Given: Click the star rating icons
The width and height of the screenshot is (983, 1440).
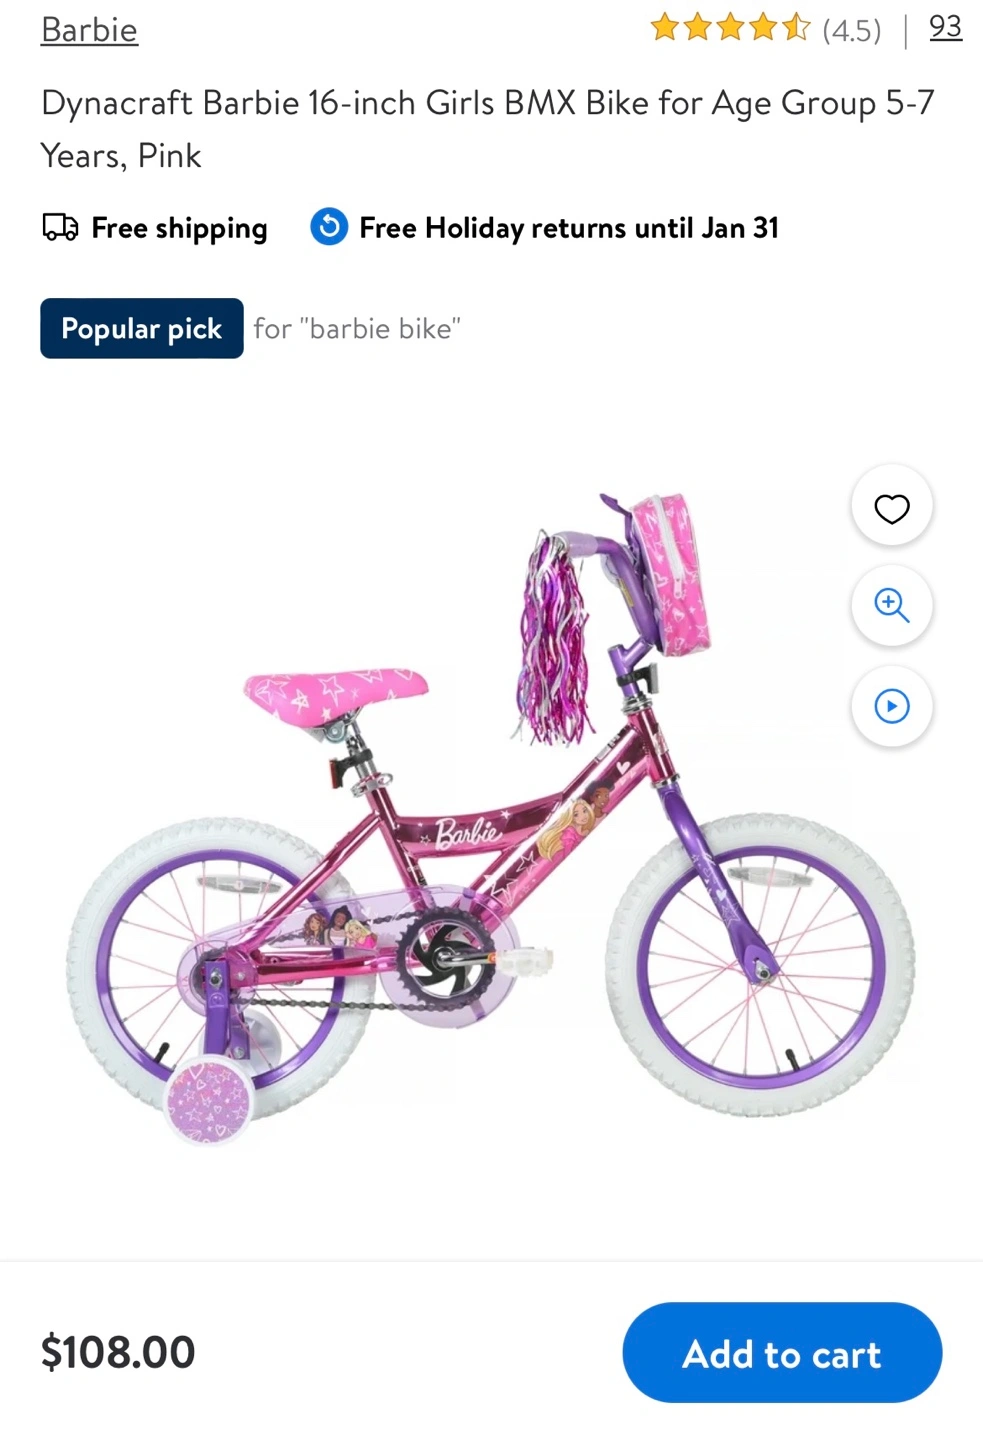Looking at the screenshot, I should (730, 28).
